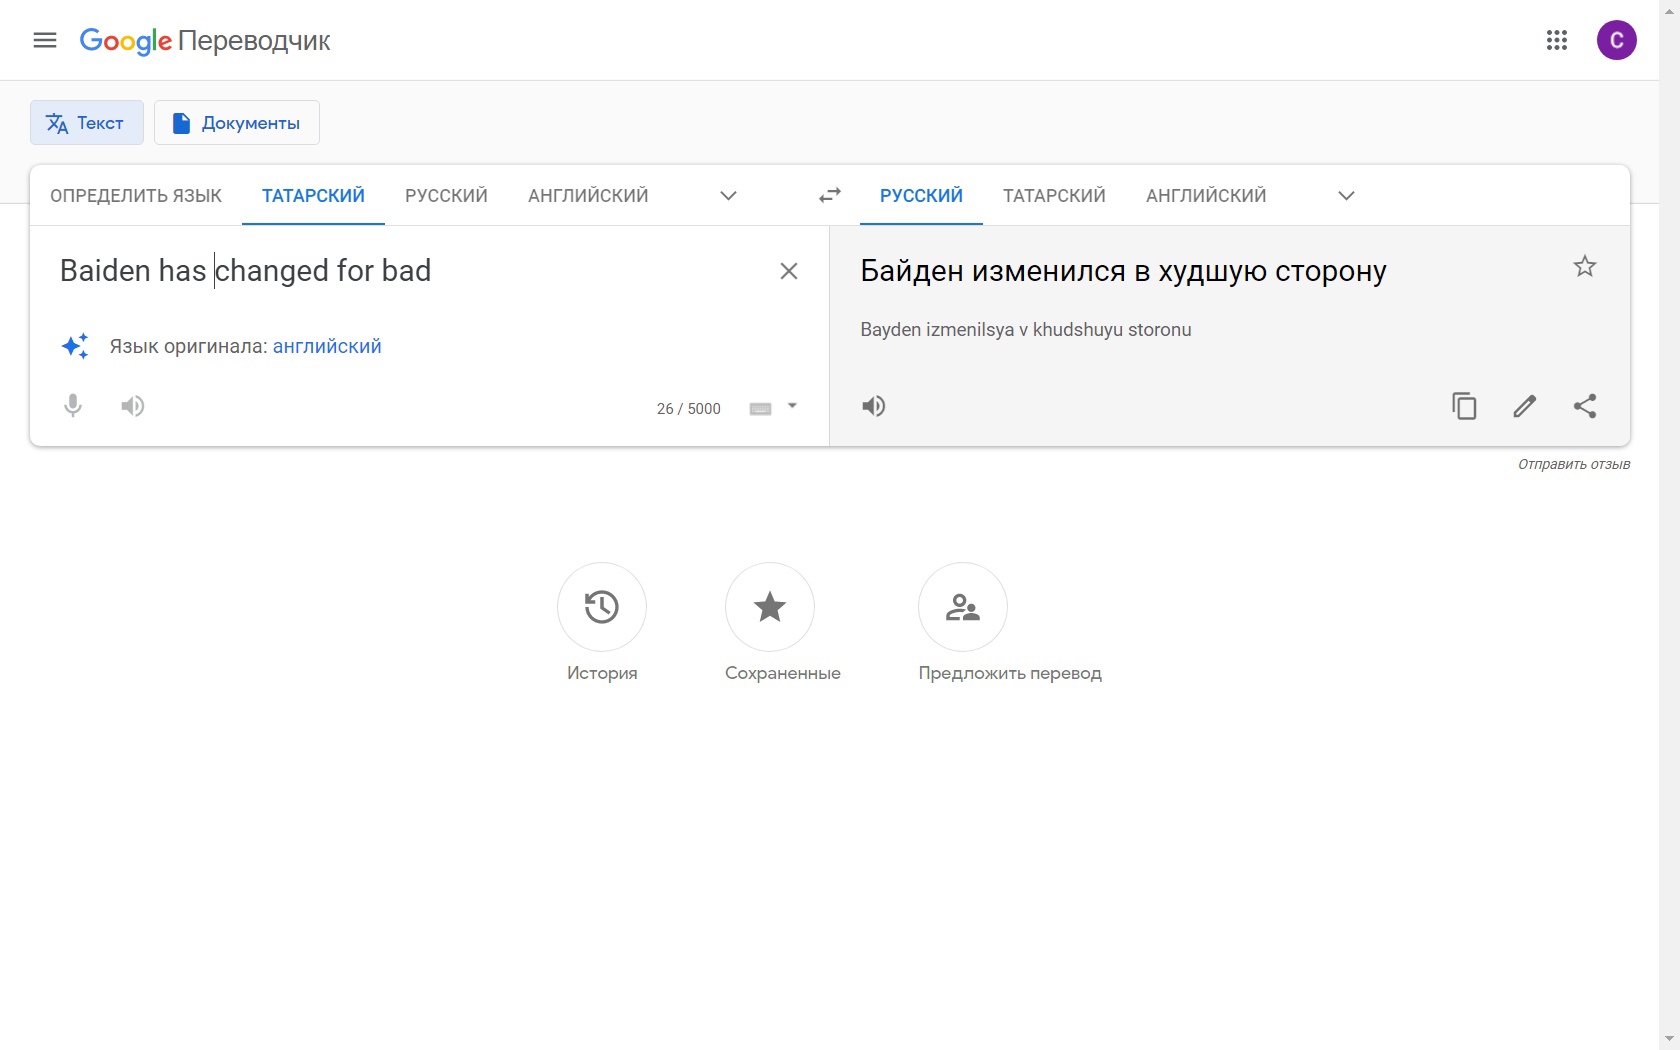Select Русский as target language
Image resolution: width=1680 pixels, height=1050 pixels.
click(921, 196)
